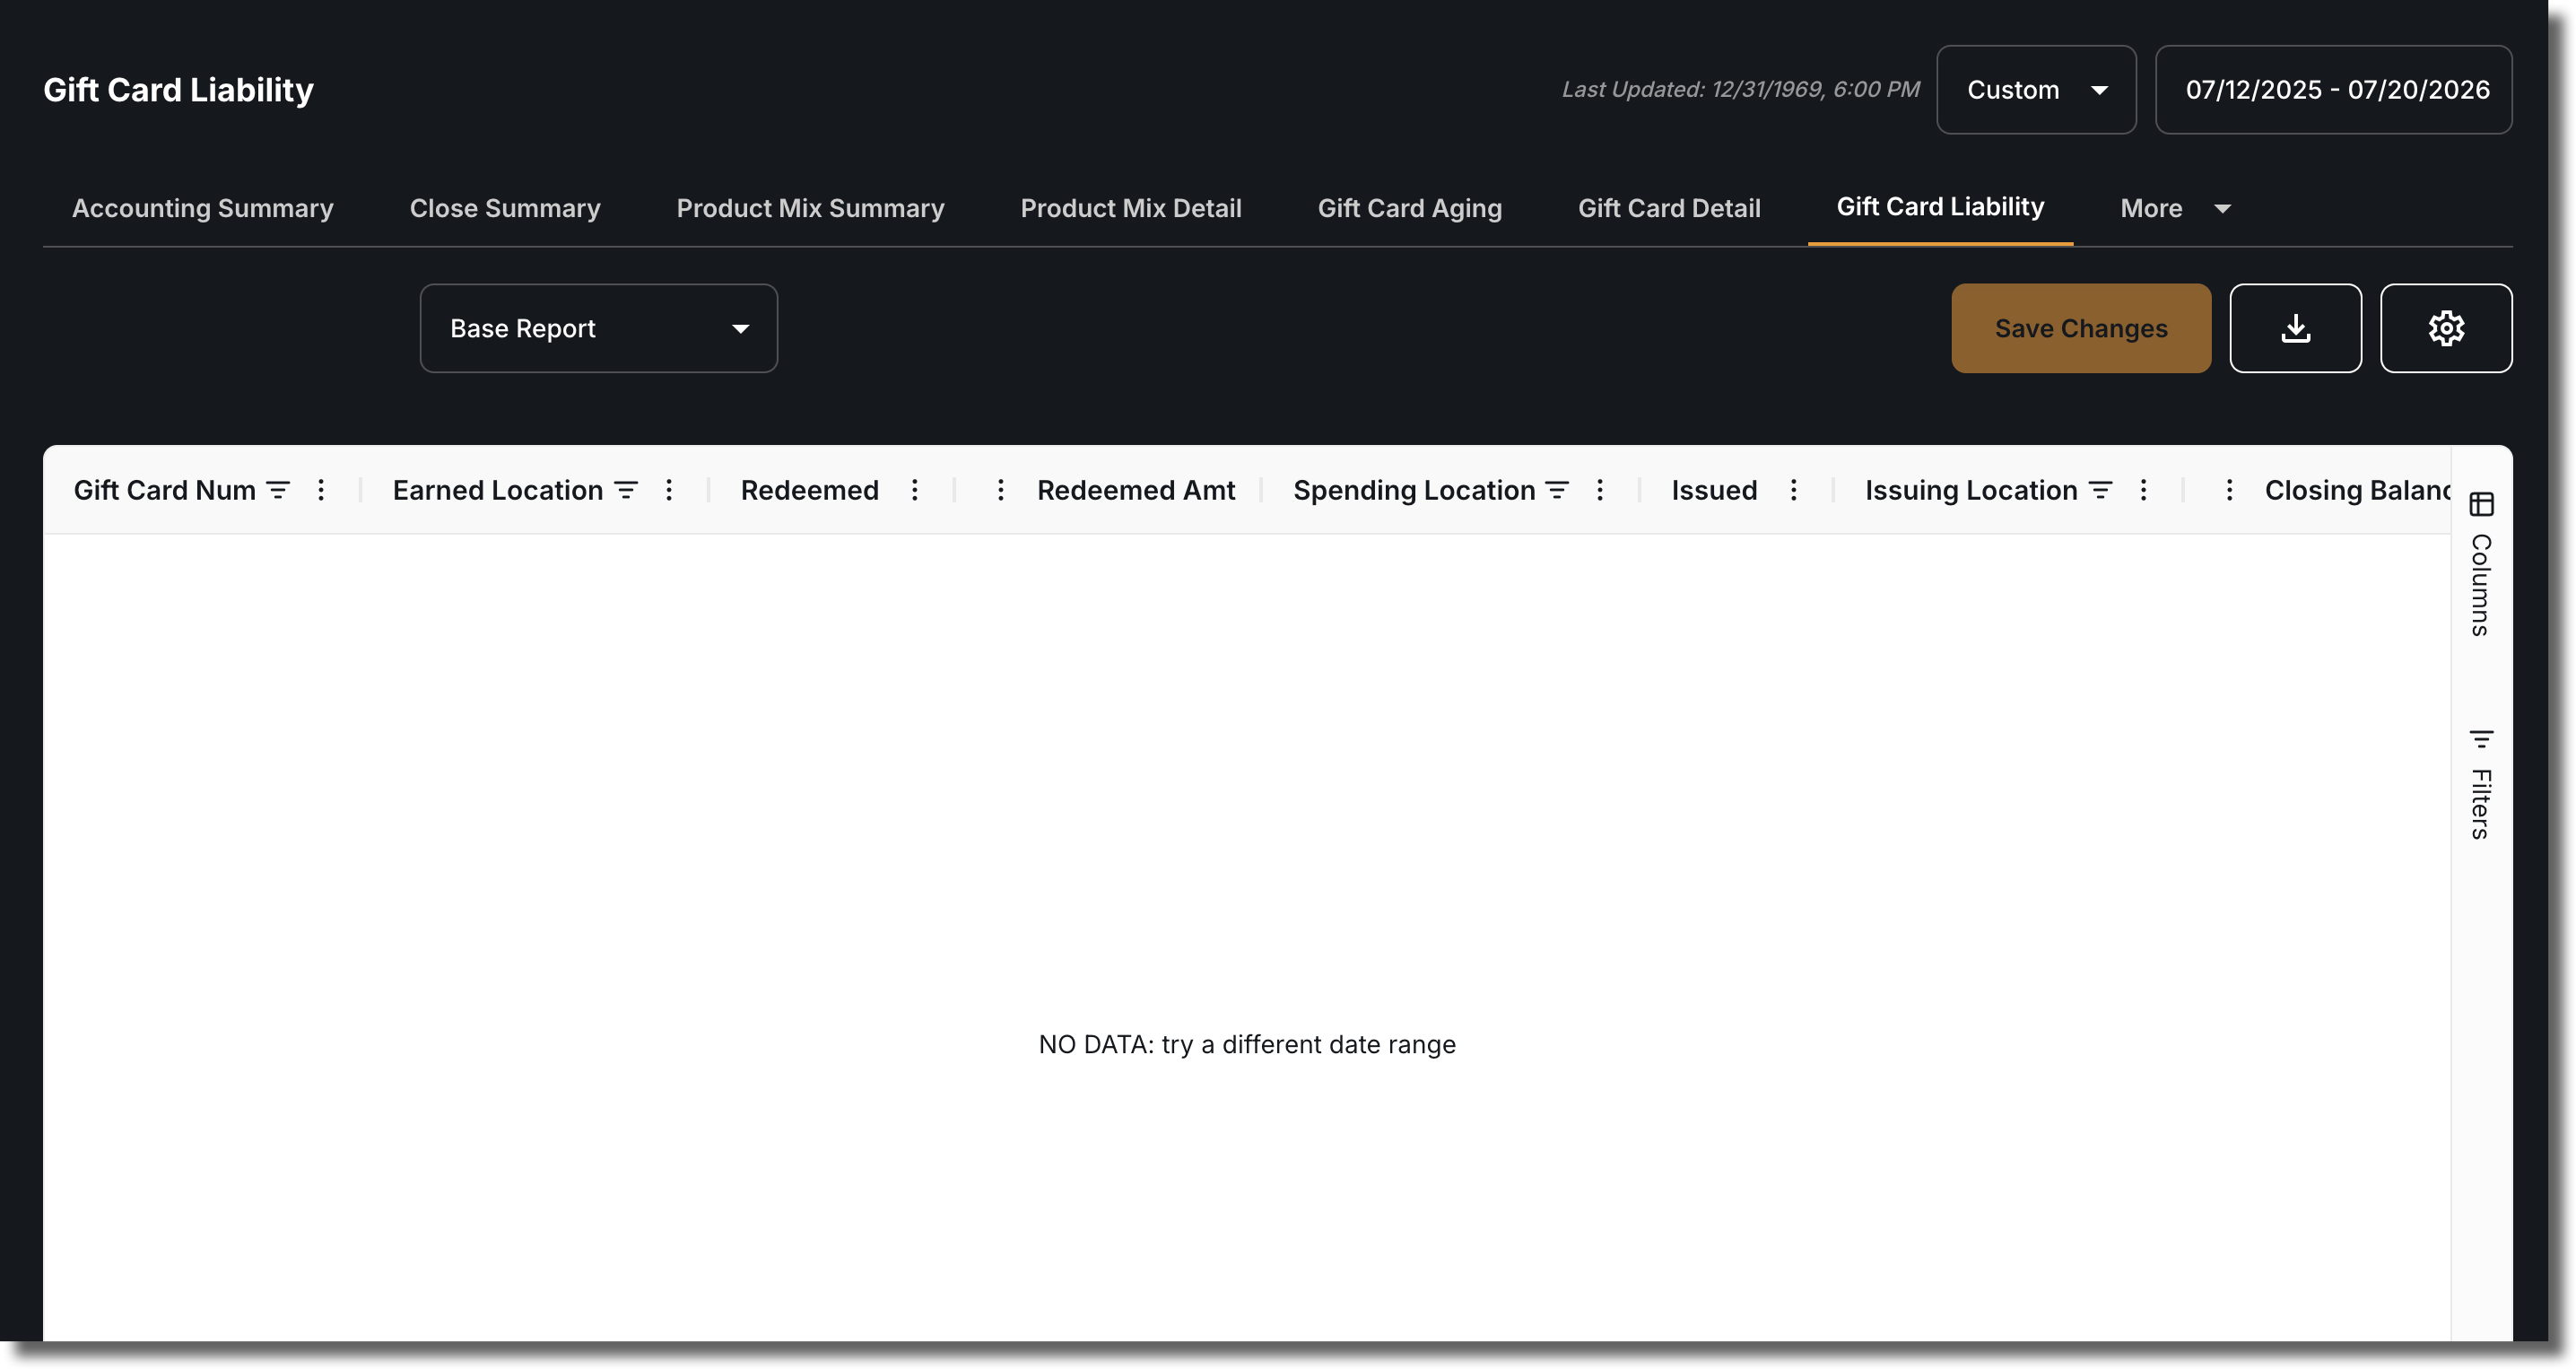Click the 07/12/2025 - 07/20/2026 date range field

pyautogui.click(x=2334, y=90)
